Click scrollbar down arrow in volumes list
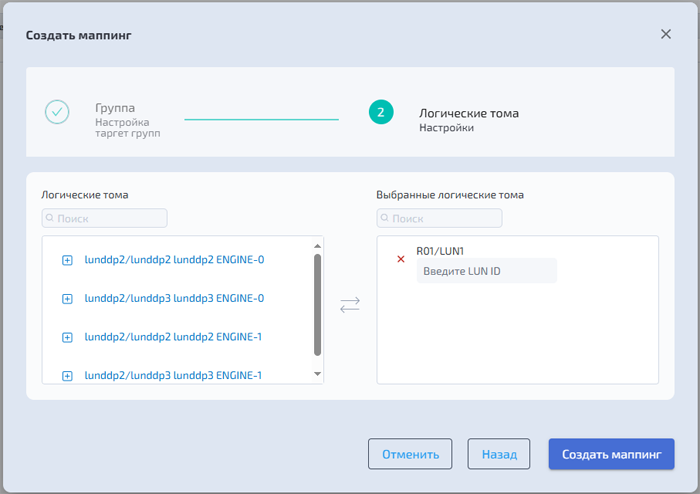700x494 pixels. pyautogui.click(x=317, y=374)
